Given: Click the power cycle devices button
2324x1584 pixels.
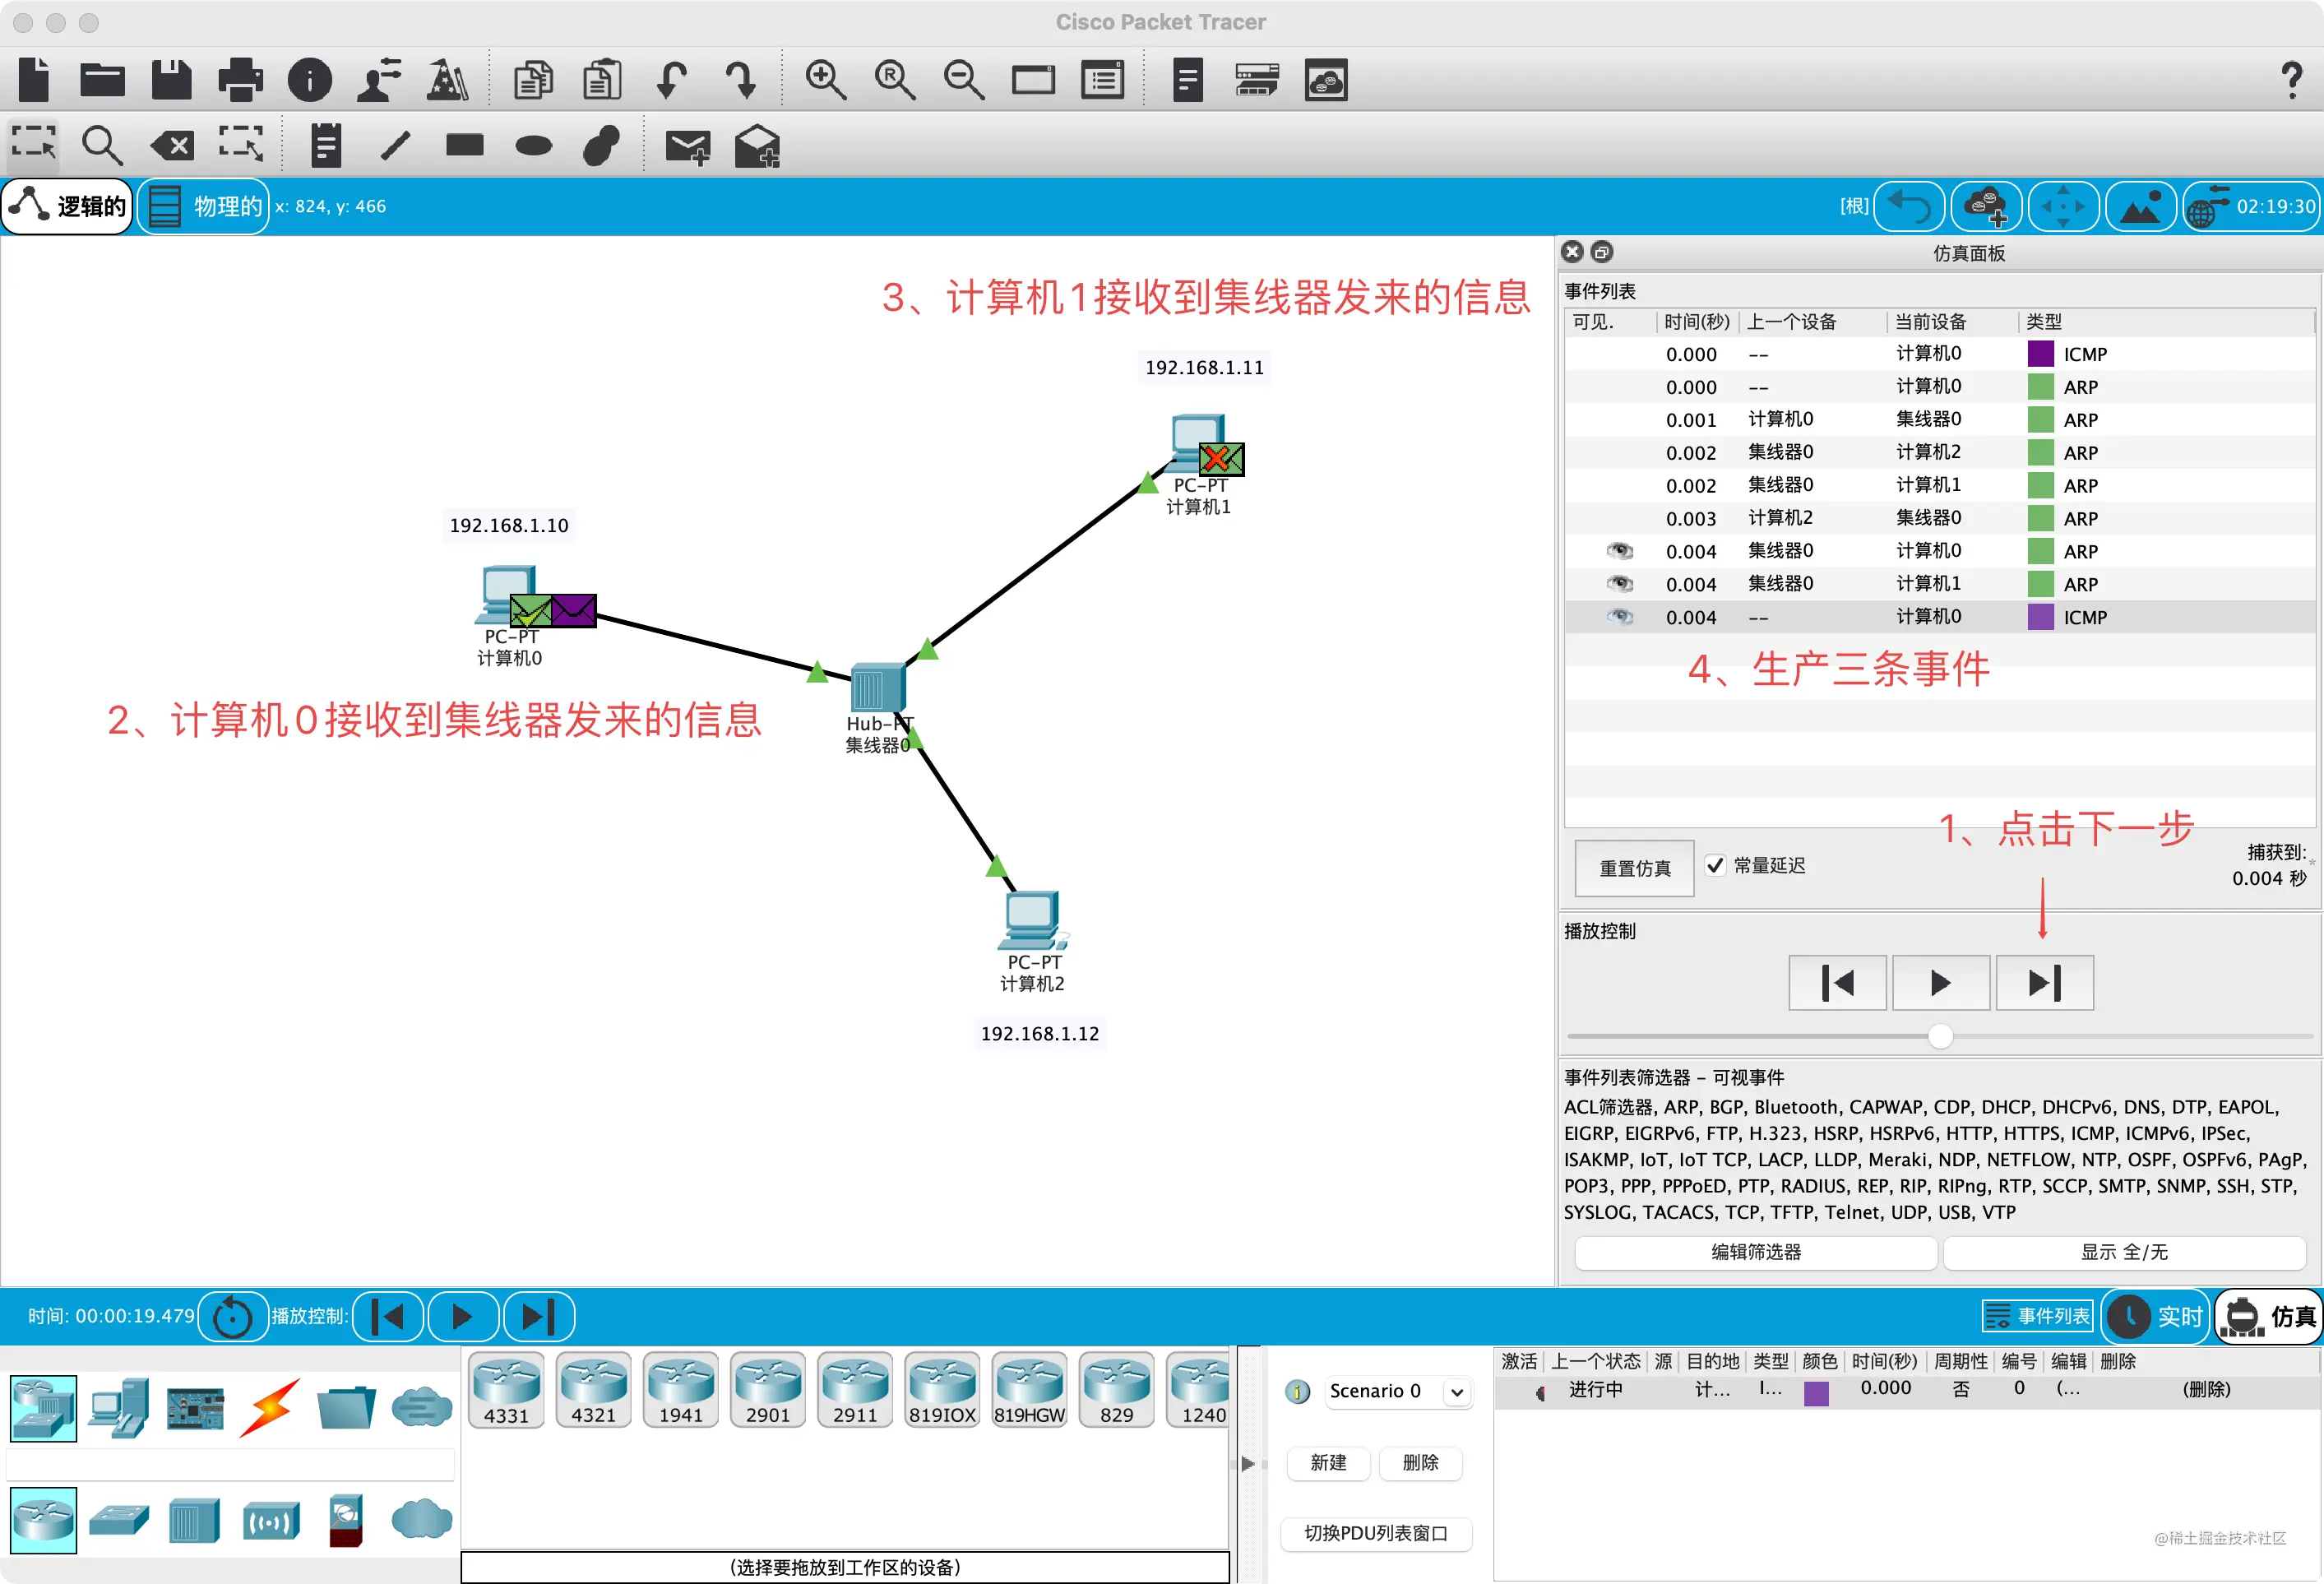Looking at the screenshot, I should (233, 1316).
